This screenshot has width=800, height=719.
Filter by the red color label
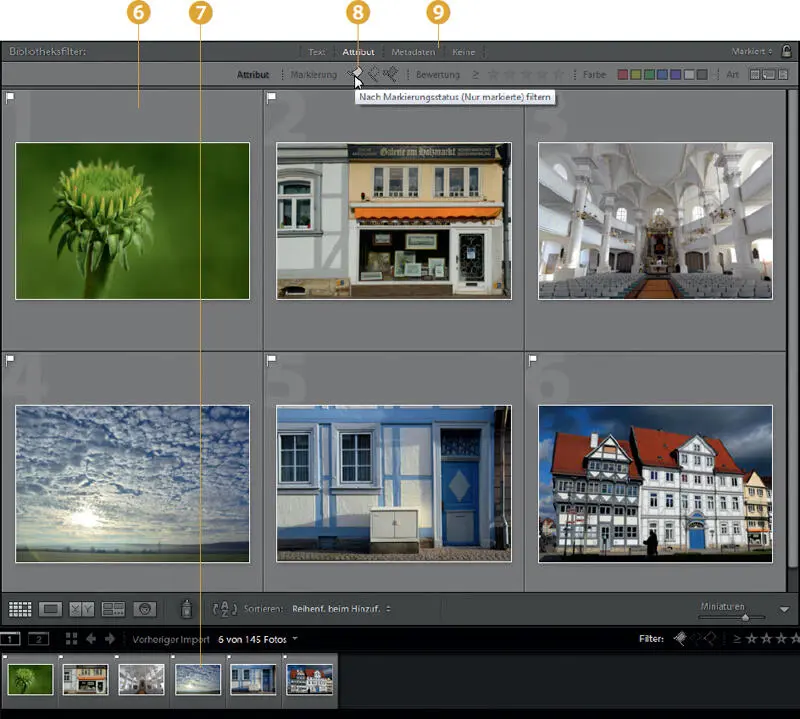[x=622, y=75]
